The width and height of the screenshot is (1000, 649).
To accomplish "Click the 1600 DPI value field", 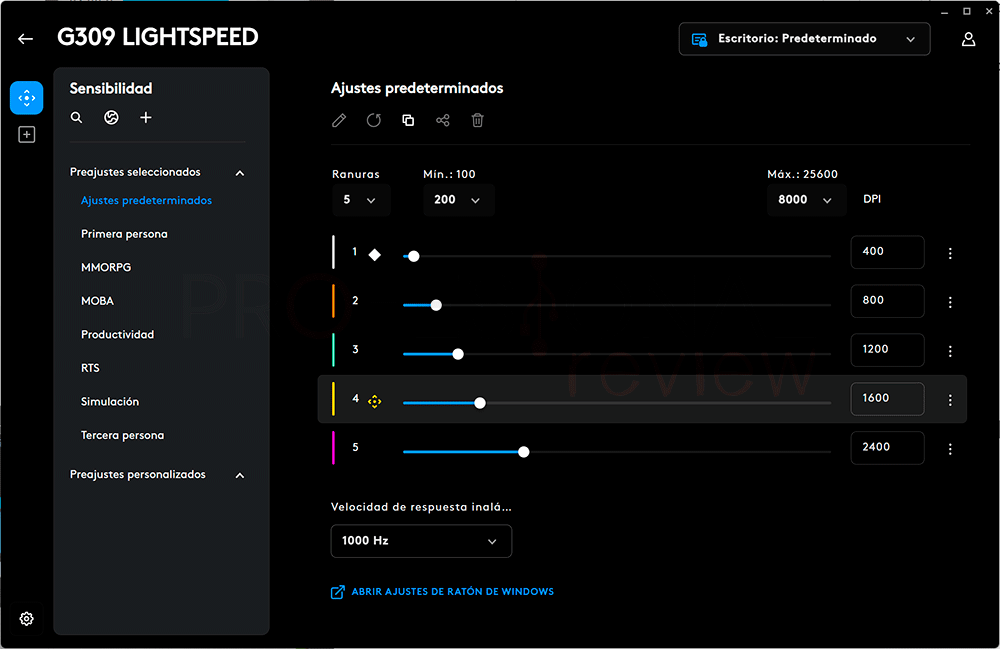I will pyautogui.click(x=887, y=398).
